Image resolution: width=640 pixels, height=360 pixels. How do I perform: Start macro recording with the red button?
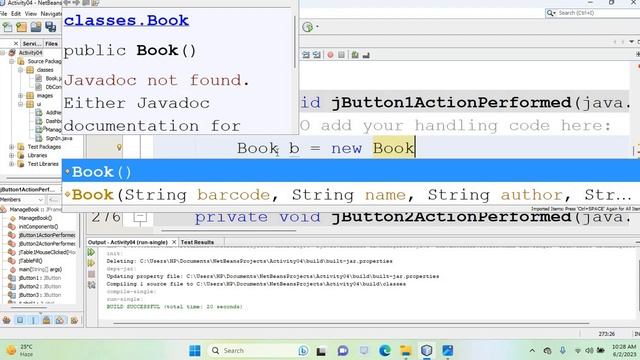click(330, 55)
